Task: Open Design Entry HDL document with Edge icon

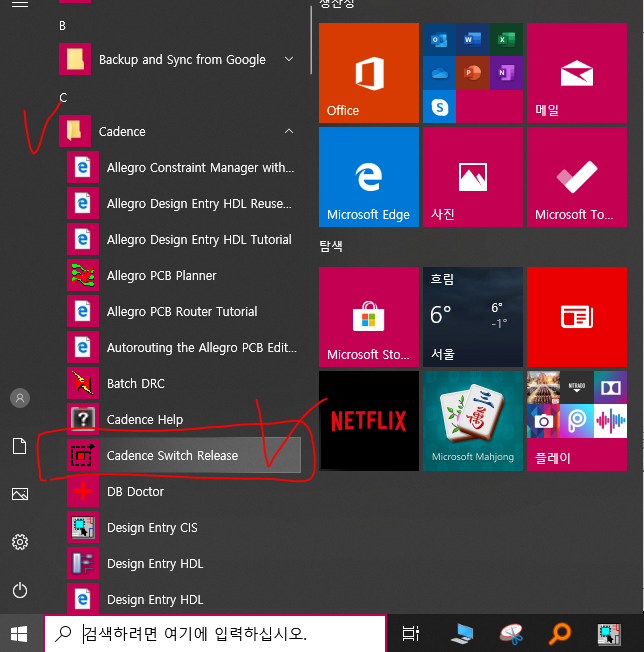Action: click(184, 599)
